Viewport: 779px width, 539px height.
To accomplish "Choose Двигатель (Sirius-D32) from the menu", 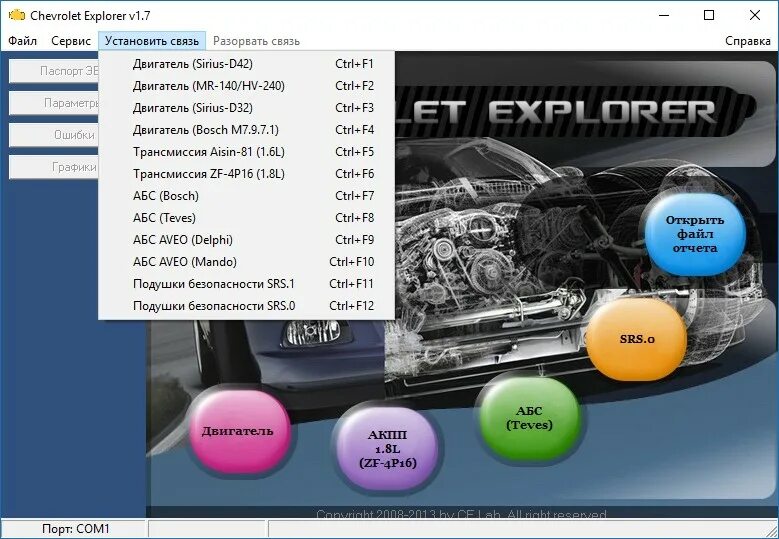I will coord(246,108).
